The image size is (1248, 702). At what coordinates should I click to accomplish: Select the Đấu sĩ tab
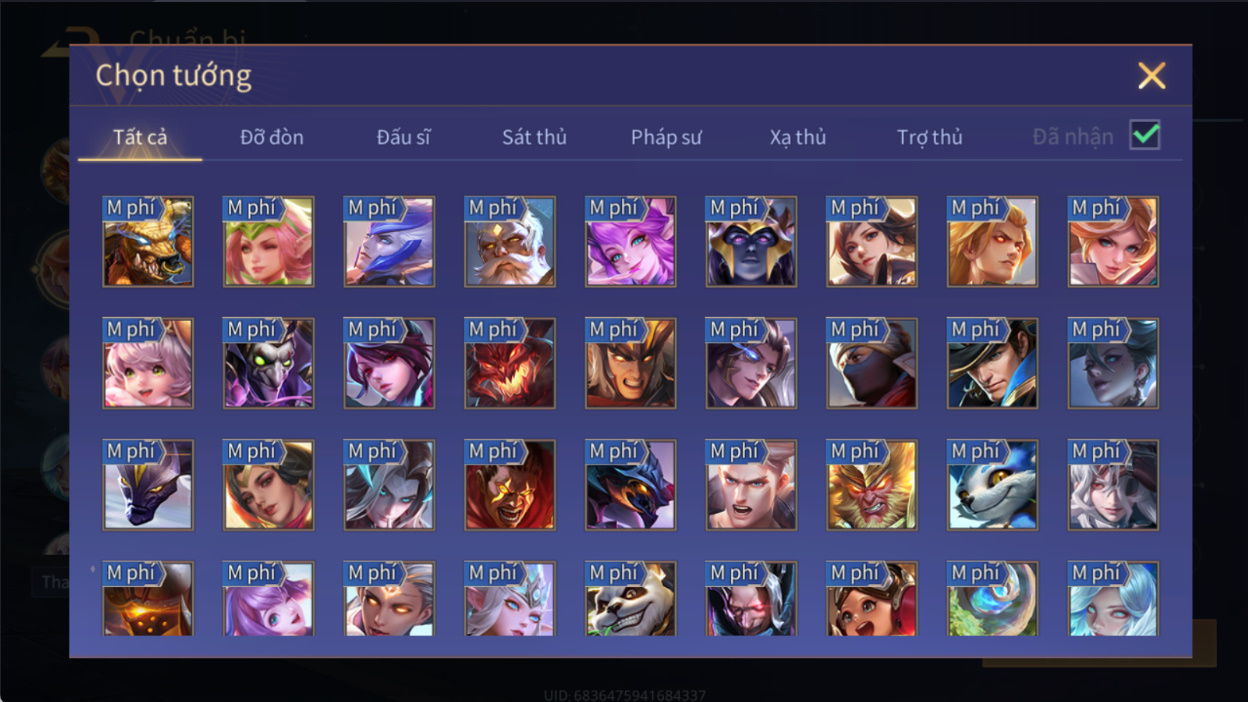[x=403, y=137]
